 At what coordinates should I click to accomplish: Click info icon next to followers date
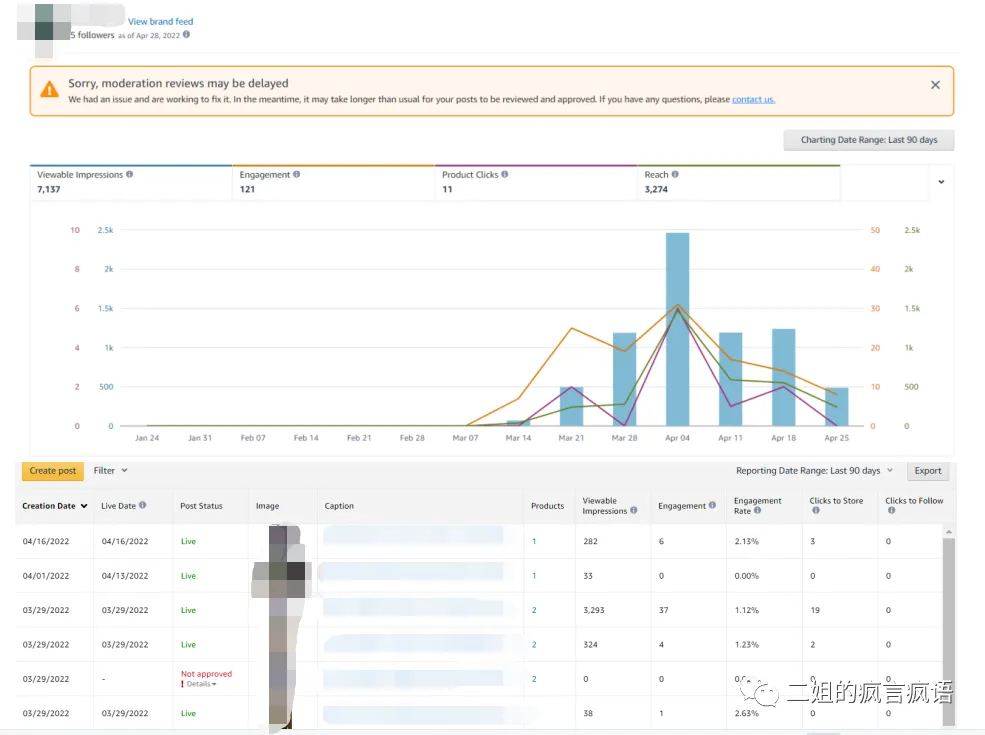pyautogui.click(x=186, y=35)
